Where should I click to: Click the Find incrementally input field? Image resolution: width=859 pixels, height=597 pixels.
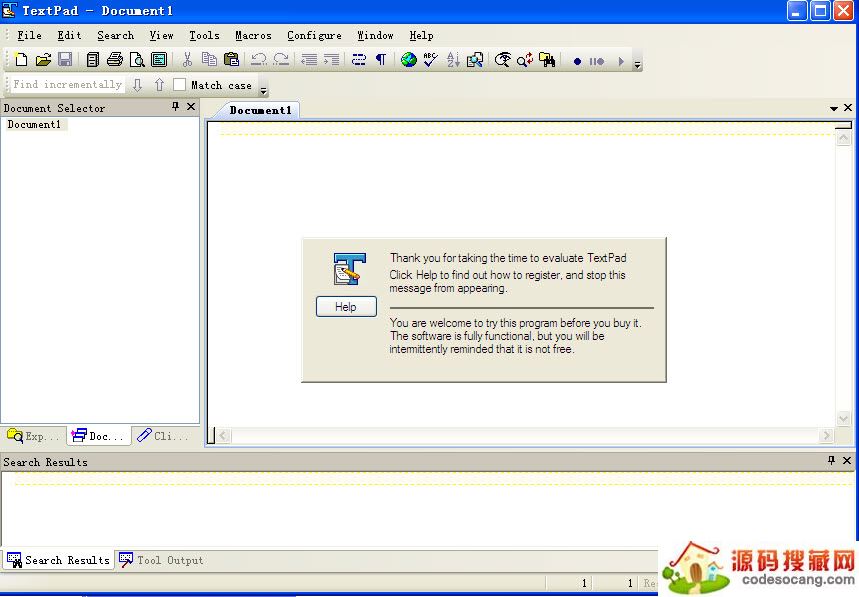(67, 85)
